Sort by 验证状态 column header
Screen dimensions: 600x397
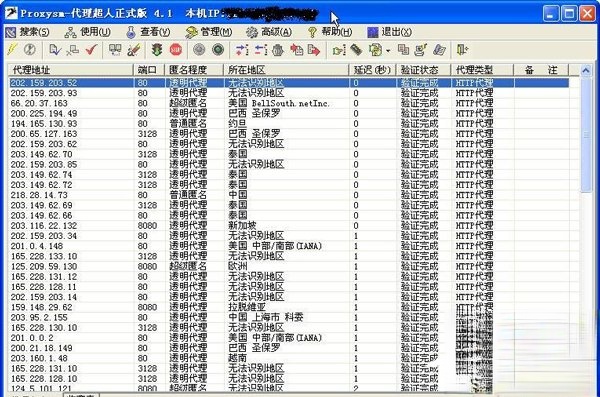424,70
